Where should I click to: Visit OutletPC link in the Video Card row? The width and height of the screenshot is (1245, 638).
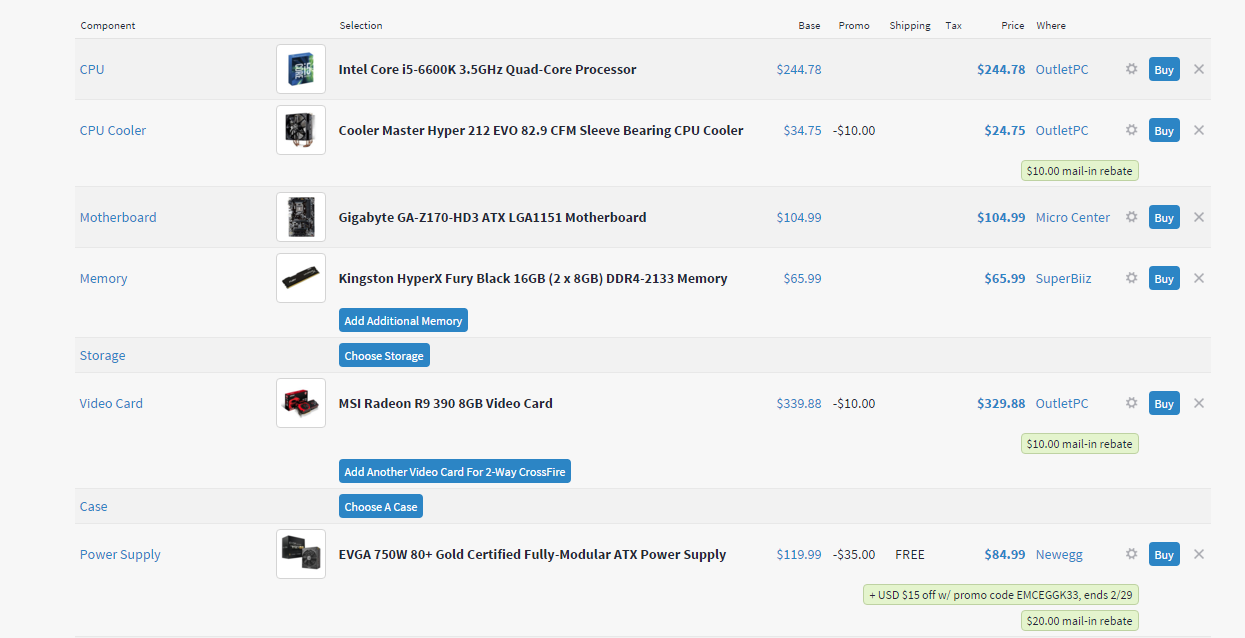pyautogui.click(x=1062, y=403)
